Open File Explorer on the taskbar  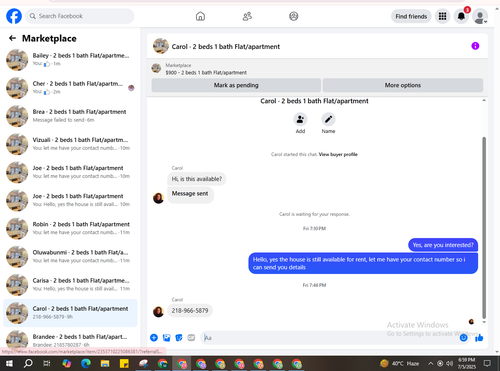coord(105,363)
